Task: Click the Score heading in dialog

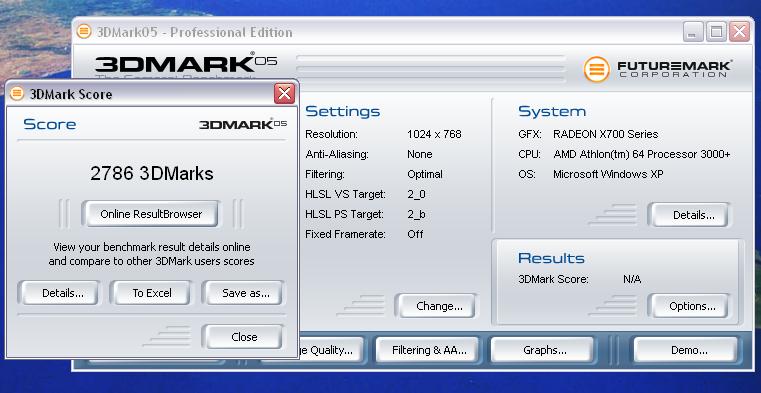Action: point(50,124)
